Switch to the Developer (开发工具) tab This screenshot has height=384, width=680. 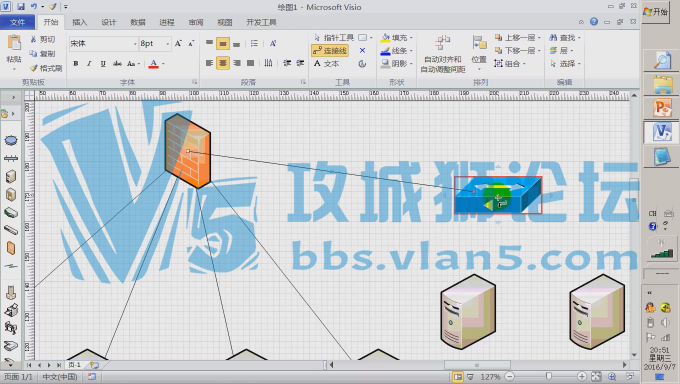pyautogui.click(x=261, y=22)
